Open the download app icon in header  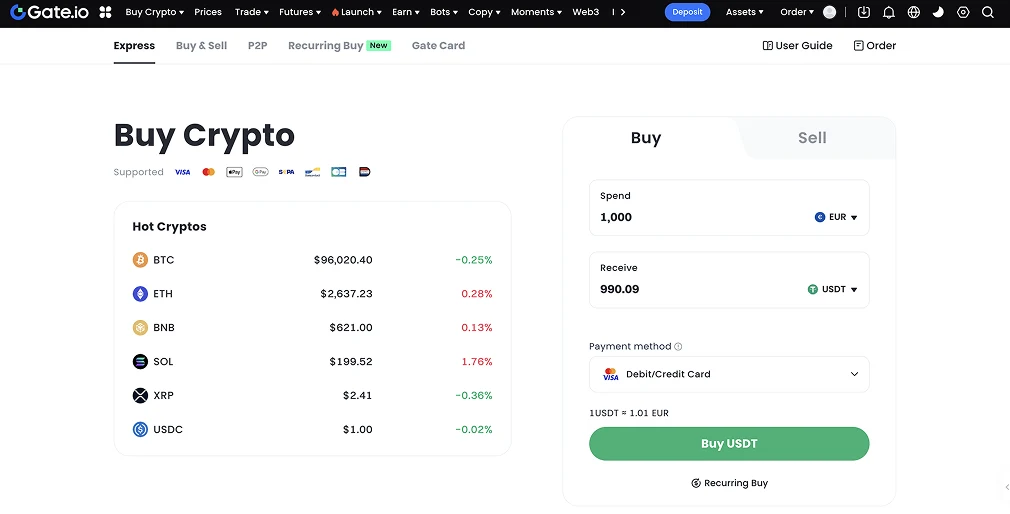(864, 12)
